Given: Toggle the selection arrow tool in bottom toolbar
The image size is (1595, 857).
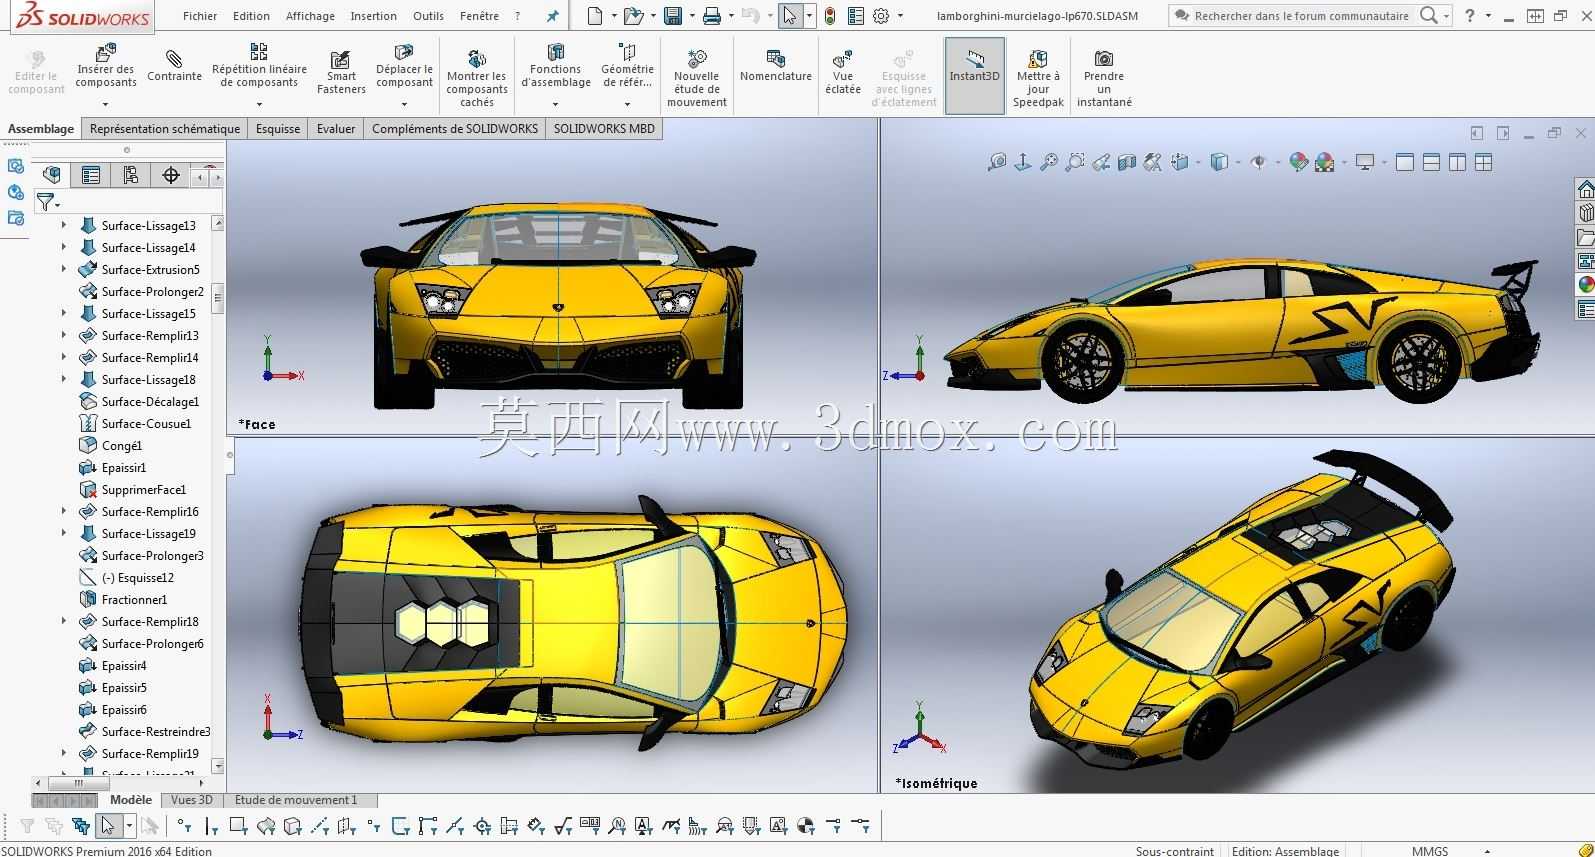Looking at the screenshot, I should pyautogui.click(x=108, y=826).
